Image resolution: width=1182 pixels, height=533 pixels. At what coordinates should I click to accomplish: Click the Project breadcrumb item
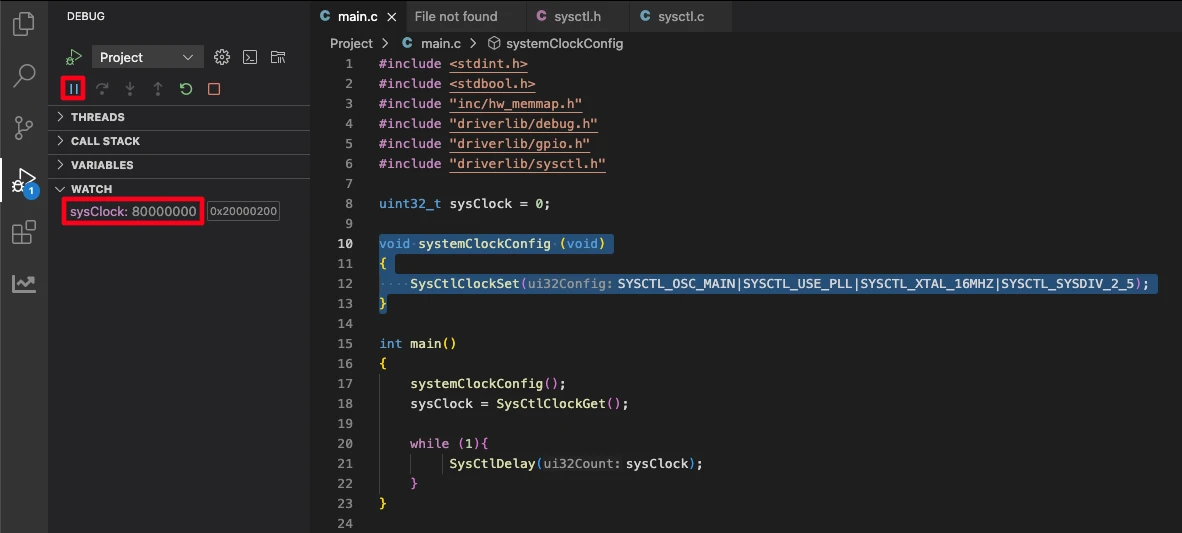pos(351,43)
